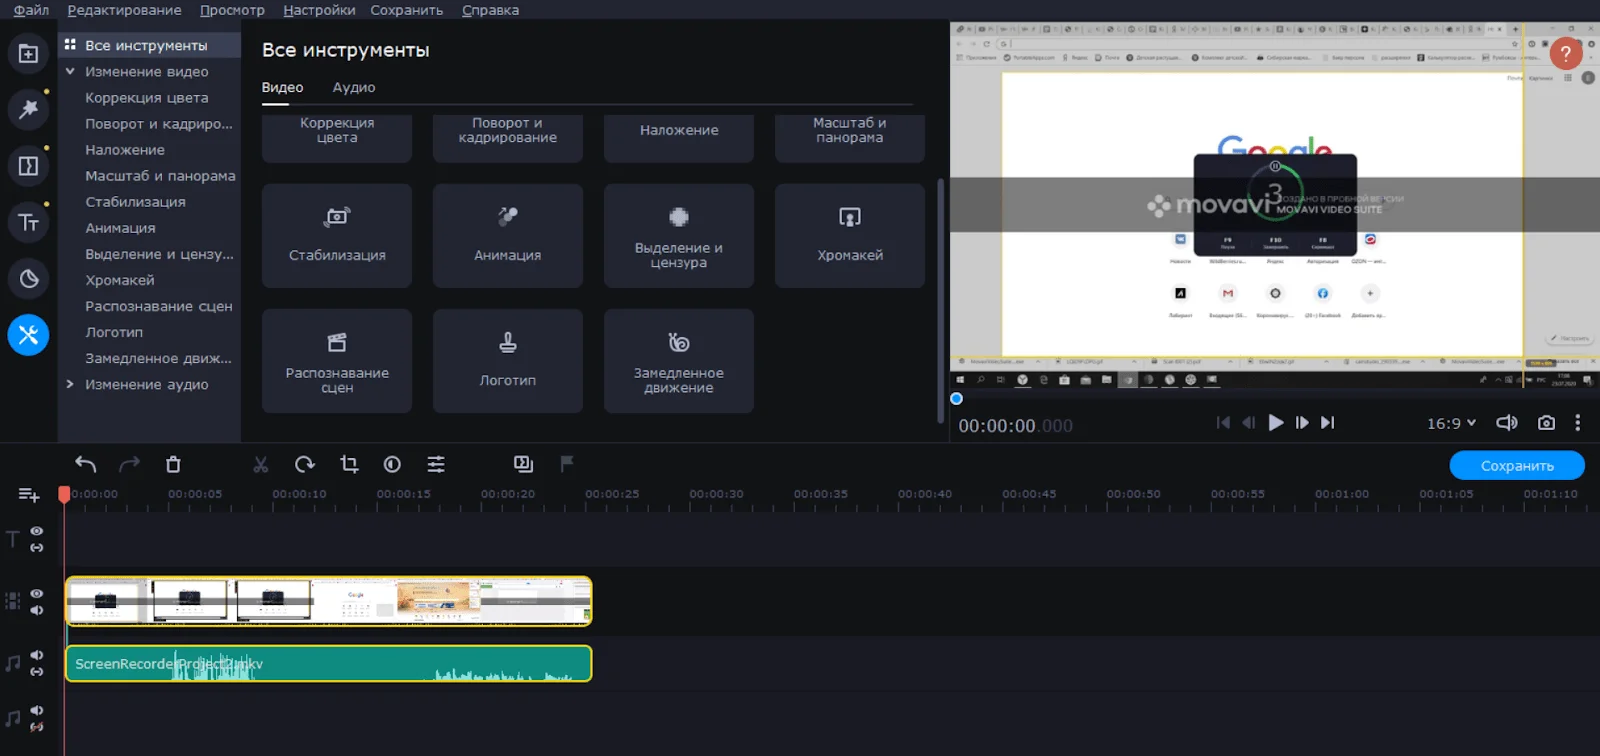
Task: Select the Chroma key tool tile
Action: 849,236
